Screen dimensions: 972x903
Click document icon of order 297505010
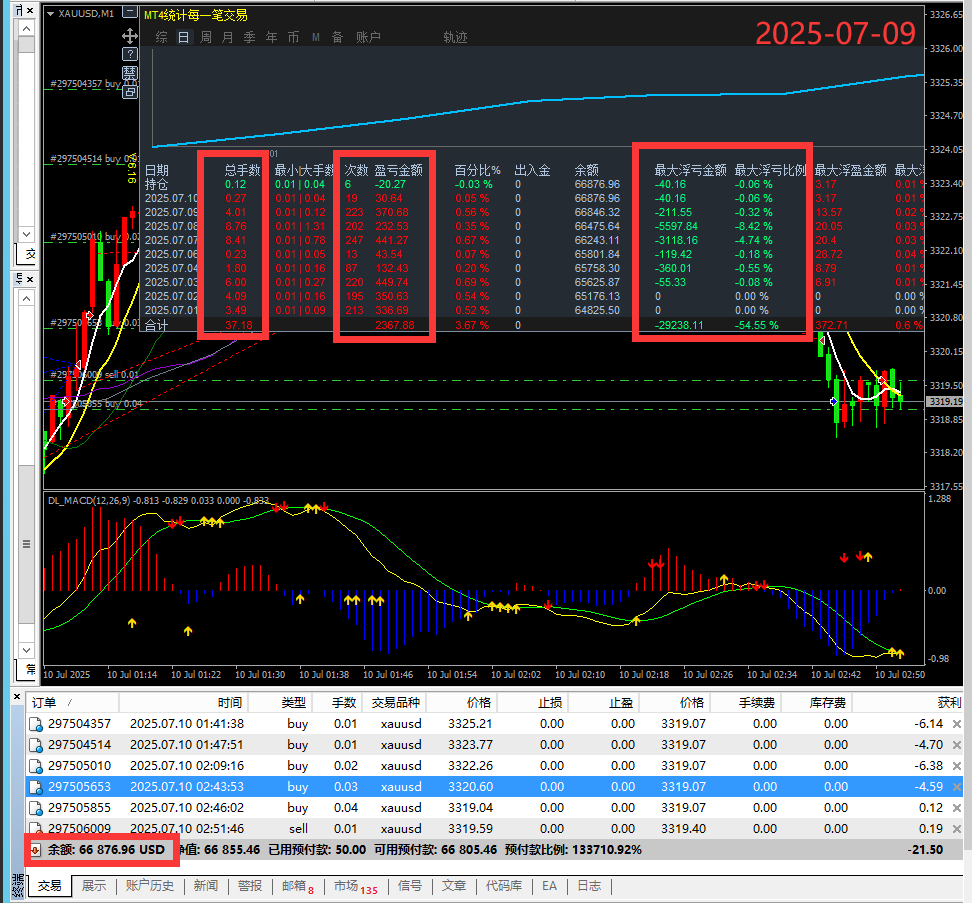(x=36, y=766)
